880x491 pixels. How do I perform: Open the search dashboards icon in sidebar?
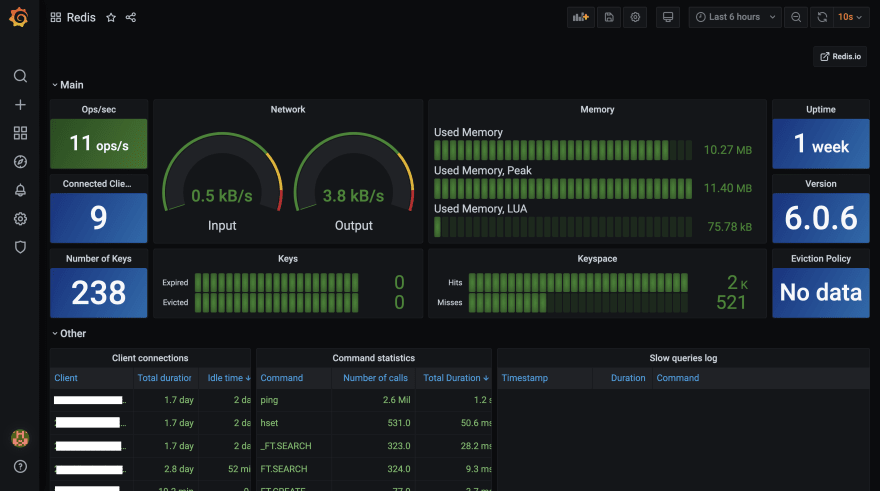click(x=20, y=76)
